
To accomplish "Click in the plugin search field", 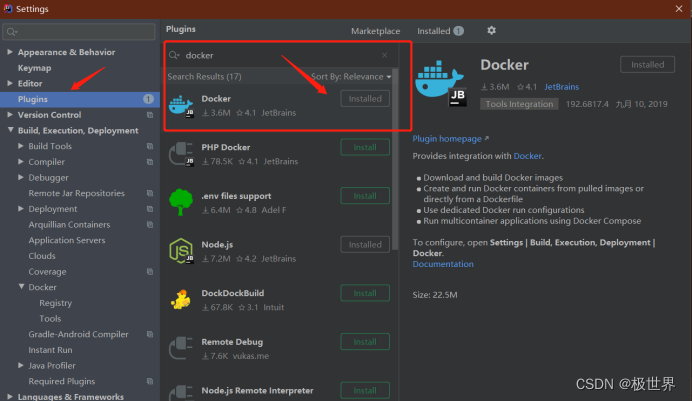I will tap(280, 55).
